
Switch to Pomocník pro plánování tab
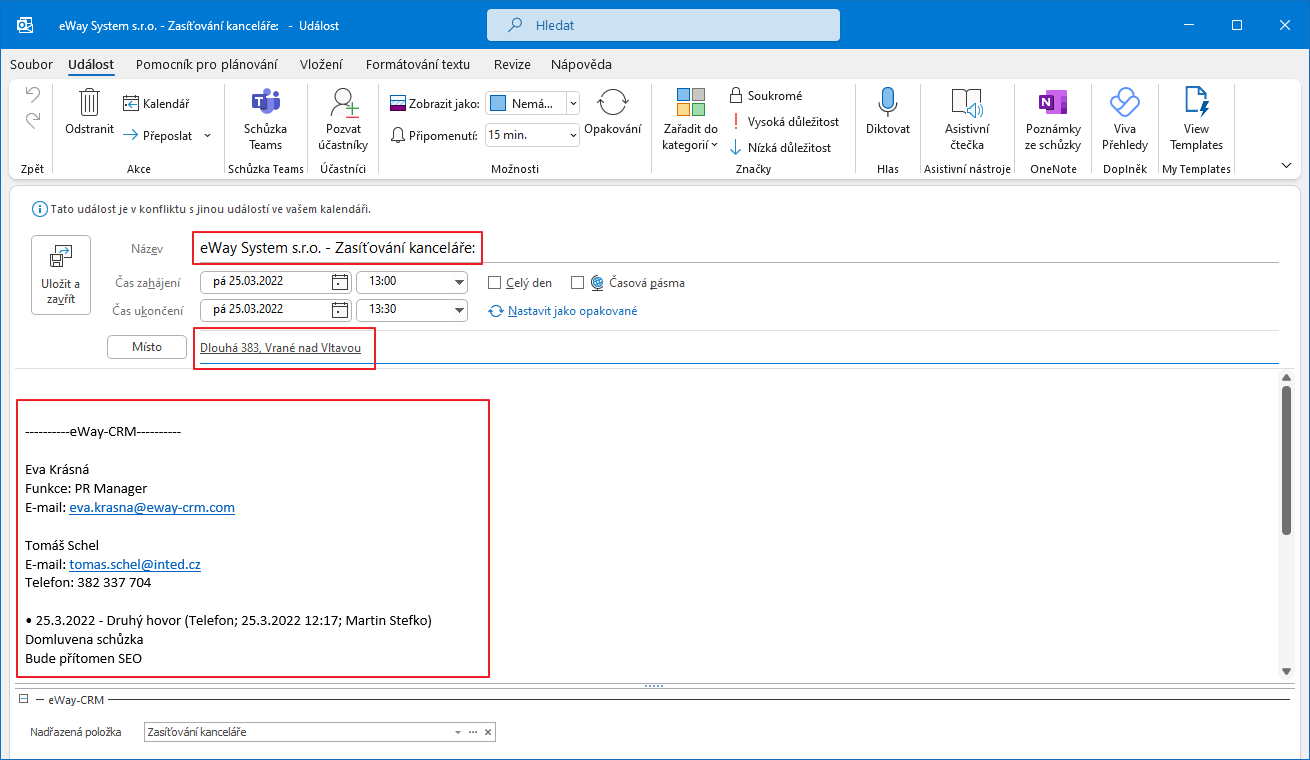click(x=206, y=64)
